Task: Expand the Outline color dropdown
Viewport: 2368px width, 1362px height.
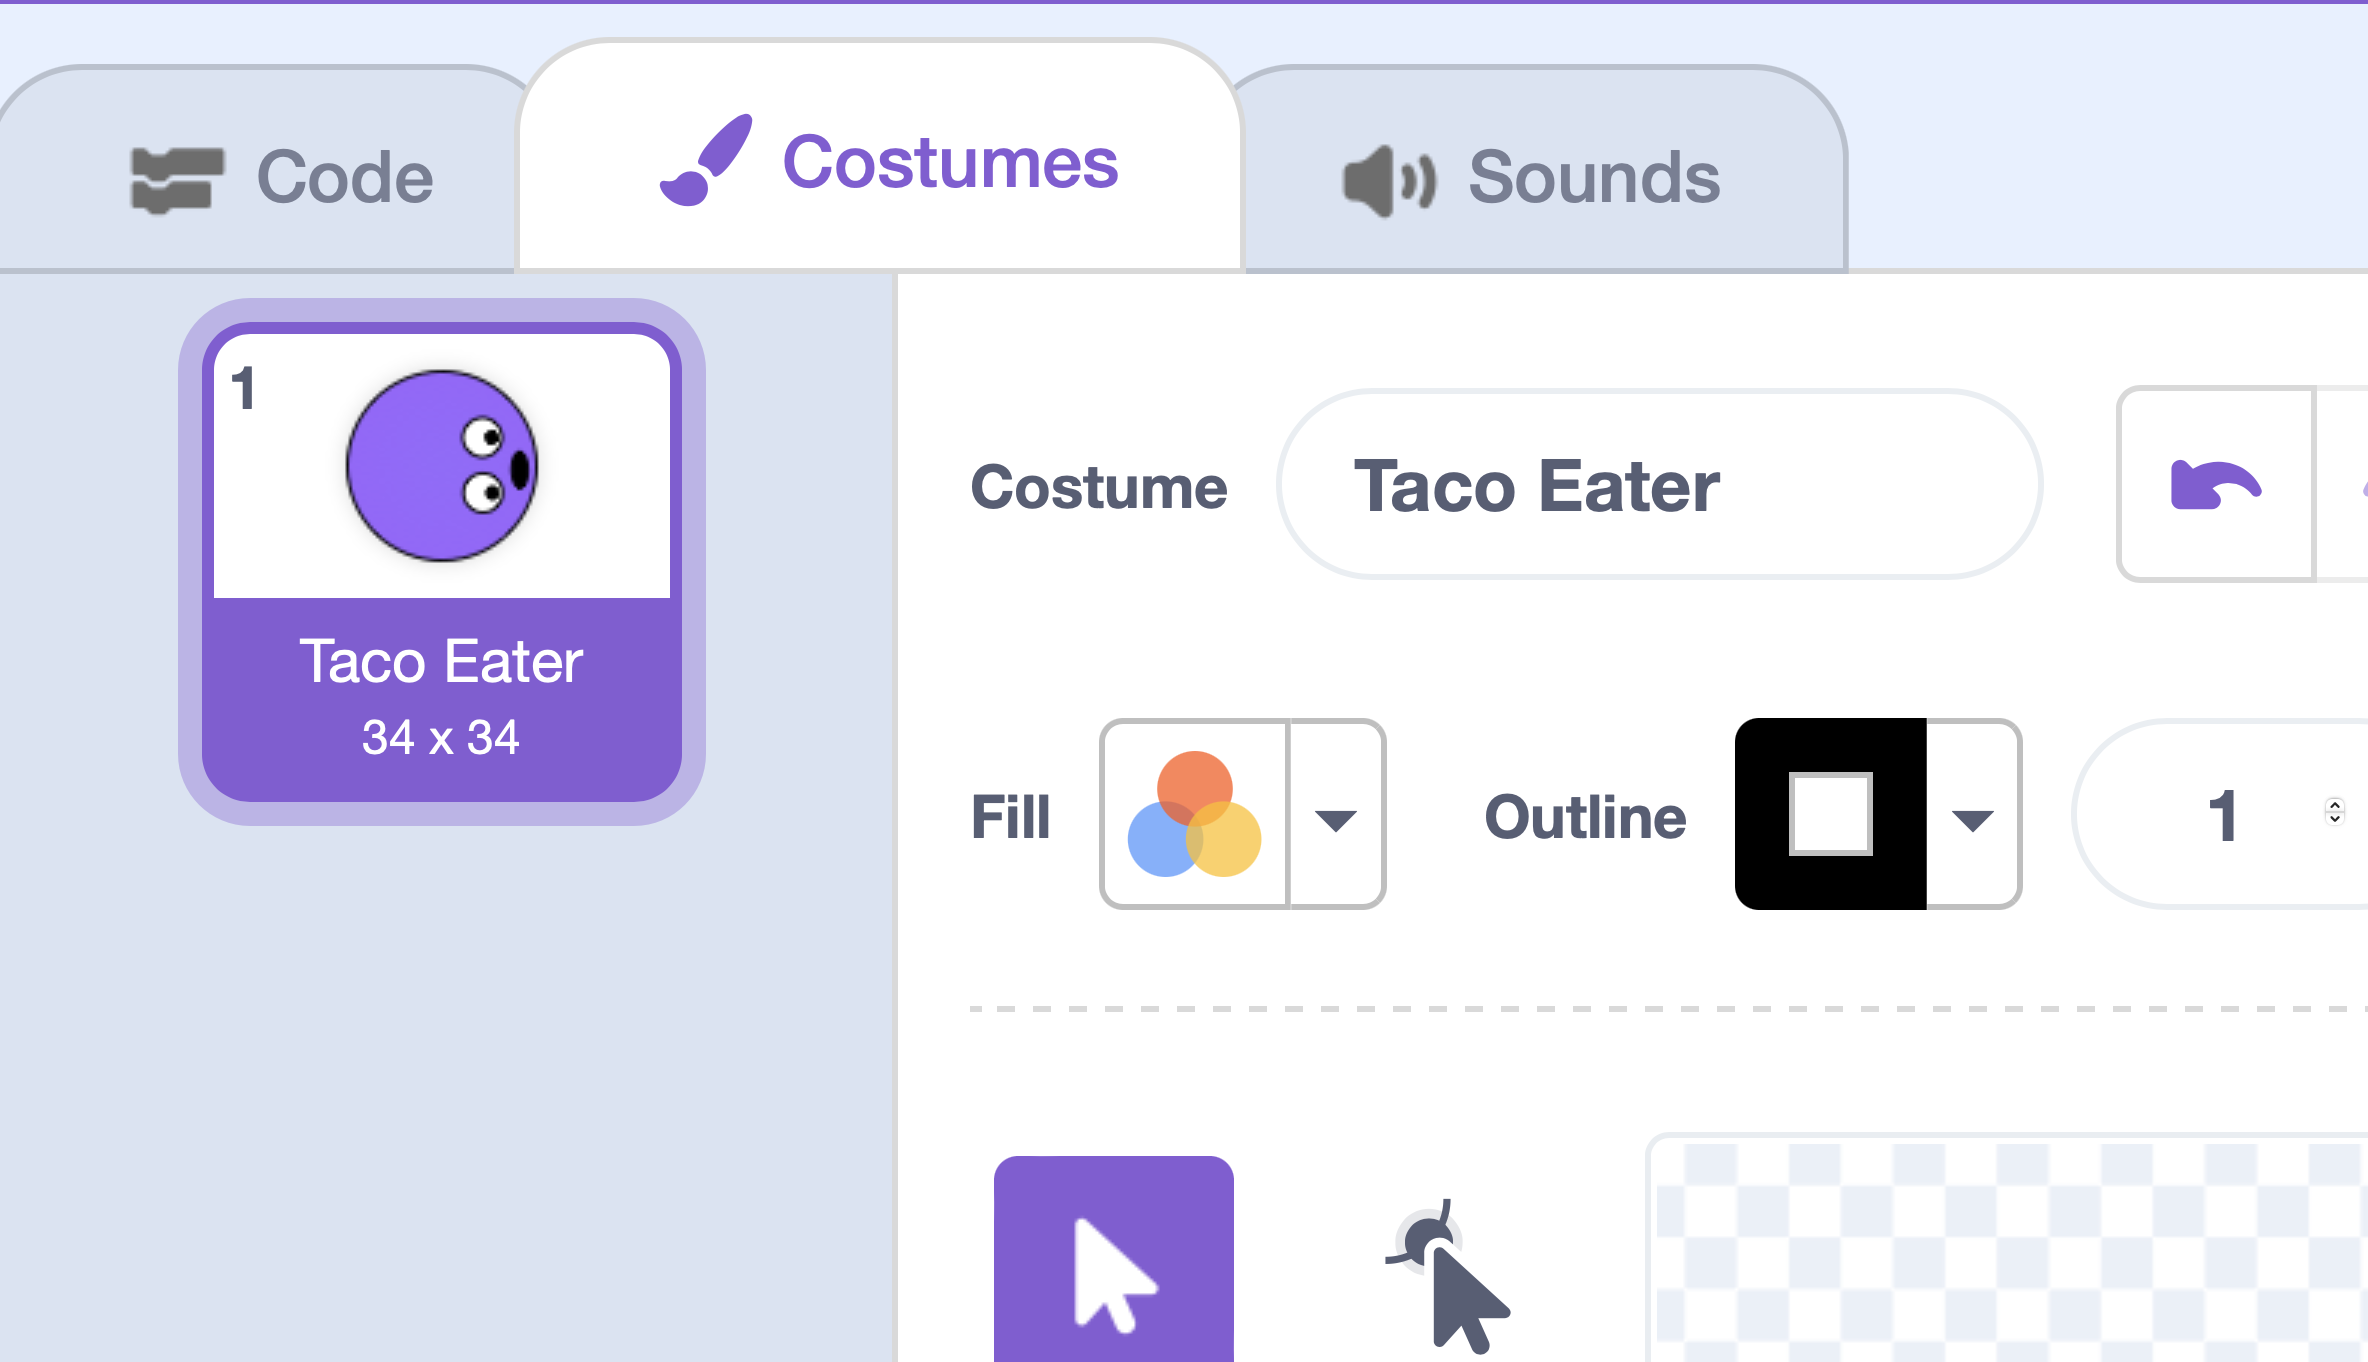Action: 1974,814
